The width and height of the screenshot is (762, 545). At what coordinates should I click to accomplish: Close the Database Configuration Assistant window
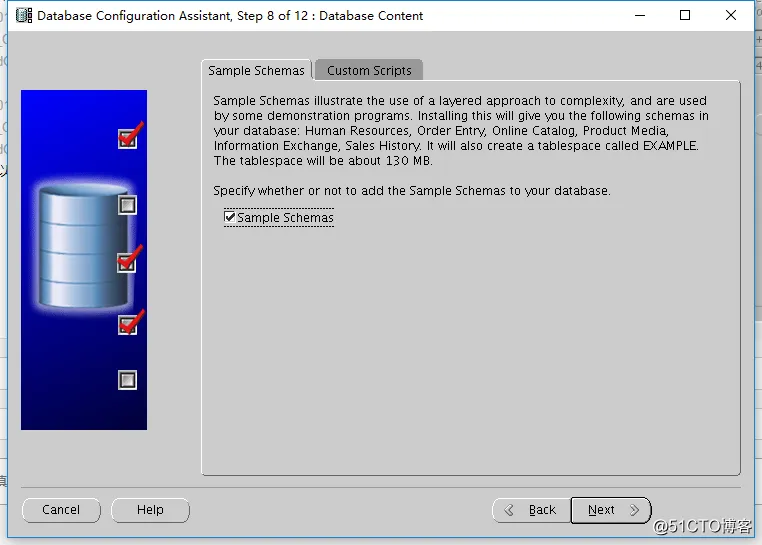tap(730, 16)
